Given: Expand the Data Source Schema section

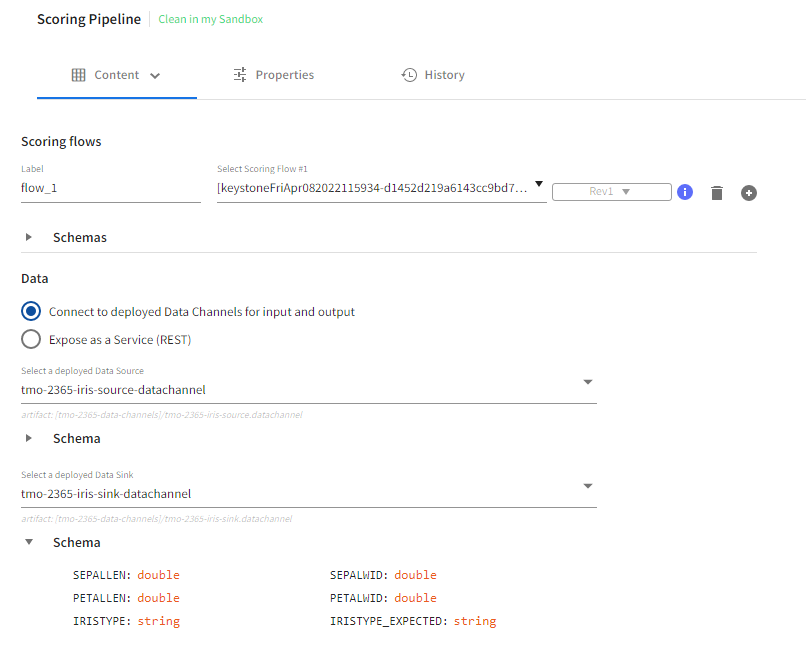Looking at the screenshot, I should [29, 439].
